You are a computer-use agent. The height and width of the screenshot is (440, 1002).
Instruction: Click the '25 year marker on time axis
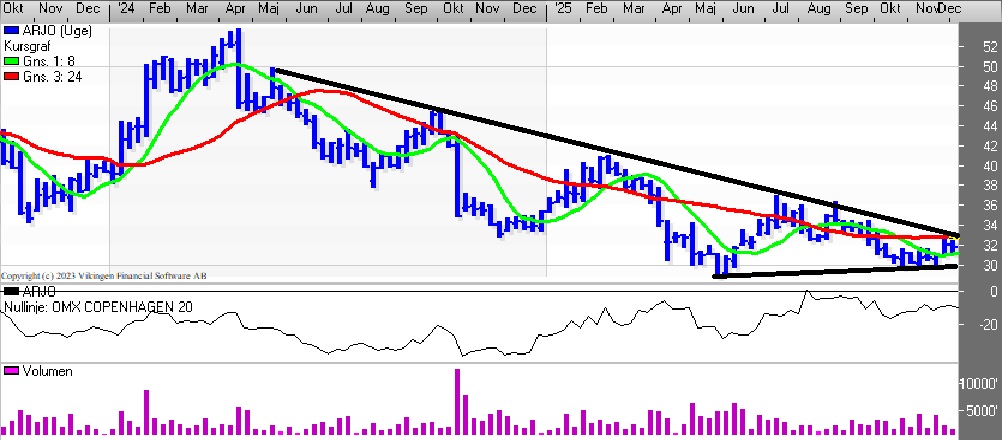click(x=561, y=9)
